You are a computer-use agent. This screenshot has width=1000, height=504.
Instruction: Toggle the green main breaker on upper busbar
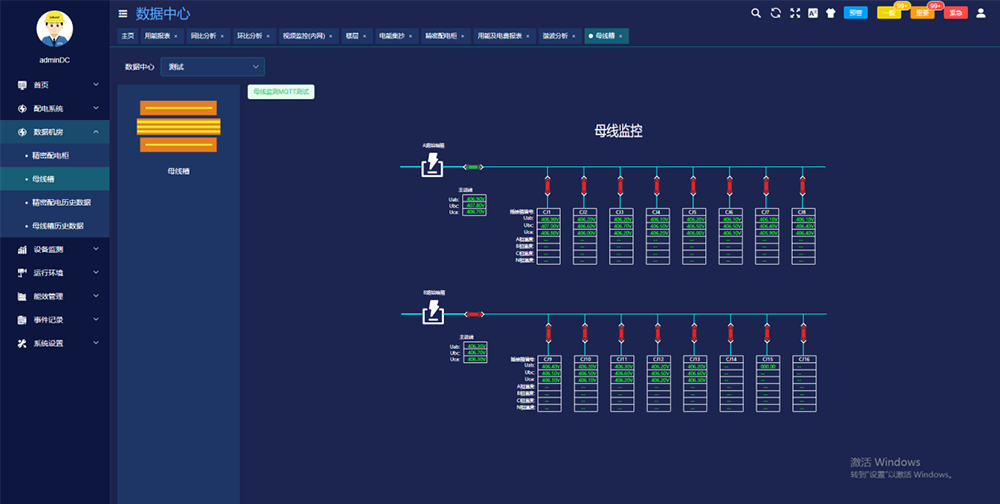[x=474, y=167]
